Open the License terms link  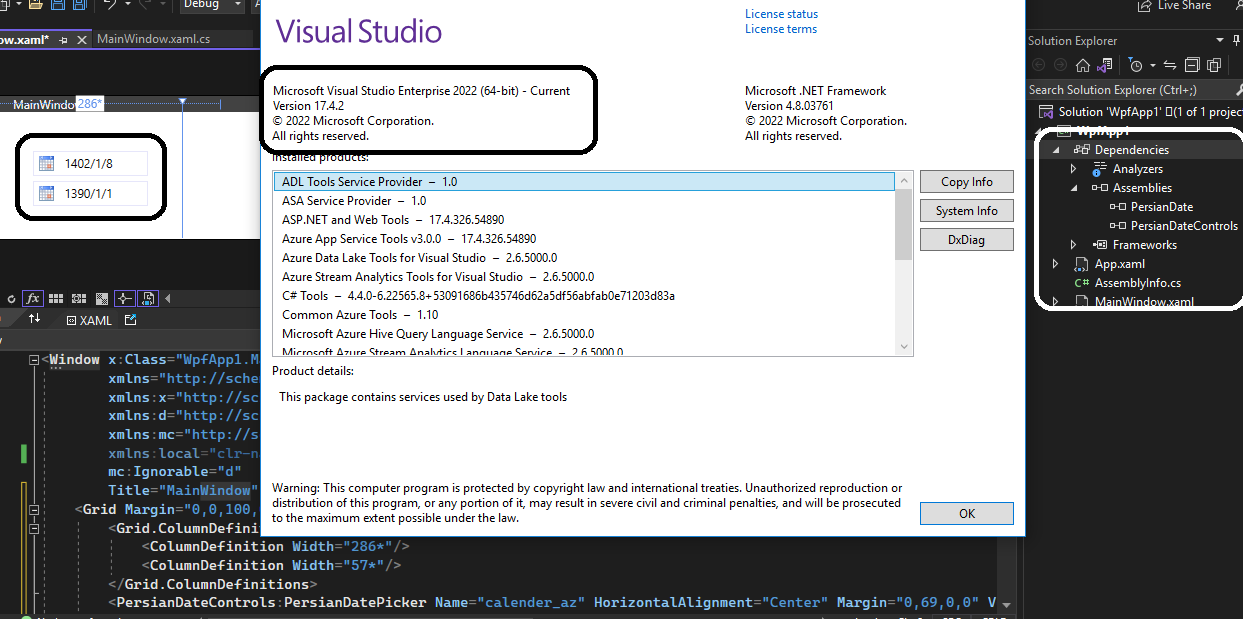coord(781,29)
